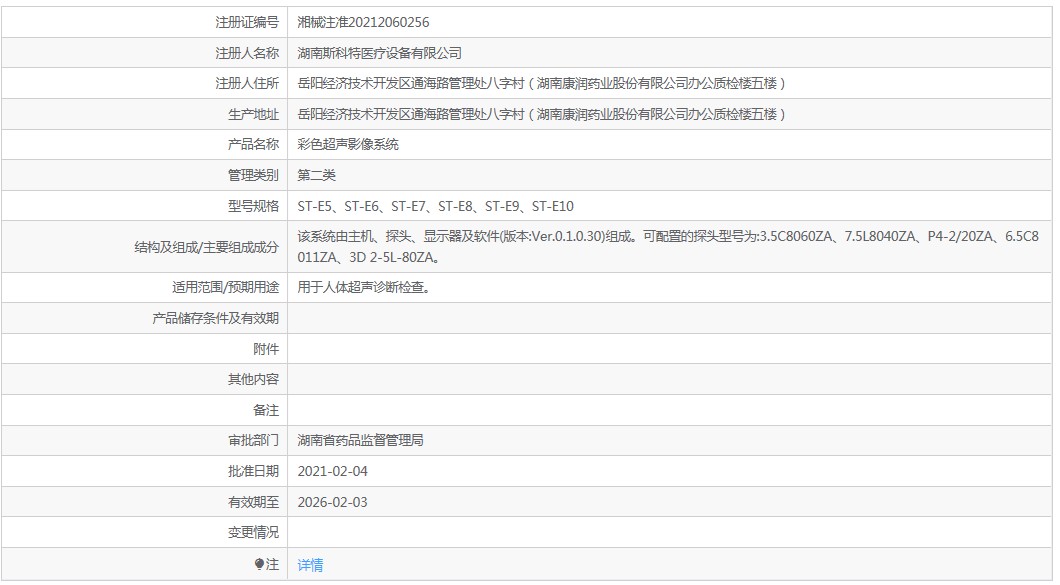Select the 产品名称 label
1060x585 pixels.
(x=254, y=144)
